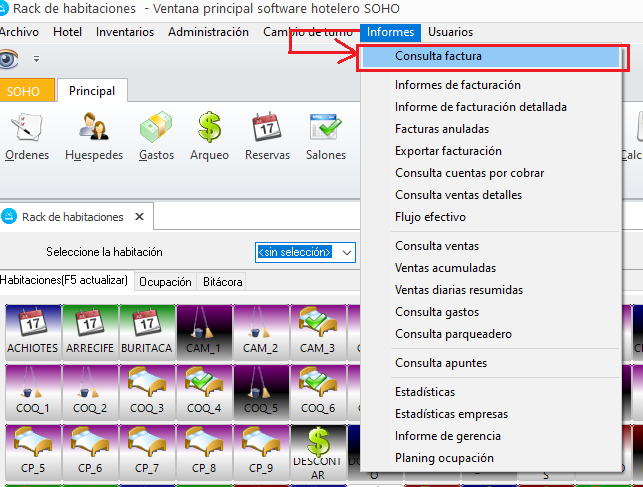Switch to the Bitácora tab
Image resolution: width=643 pixels, height=487 pixels.
[x=222, y=282]
